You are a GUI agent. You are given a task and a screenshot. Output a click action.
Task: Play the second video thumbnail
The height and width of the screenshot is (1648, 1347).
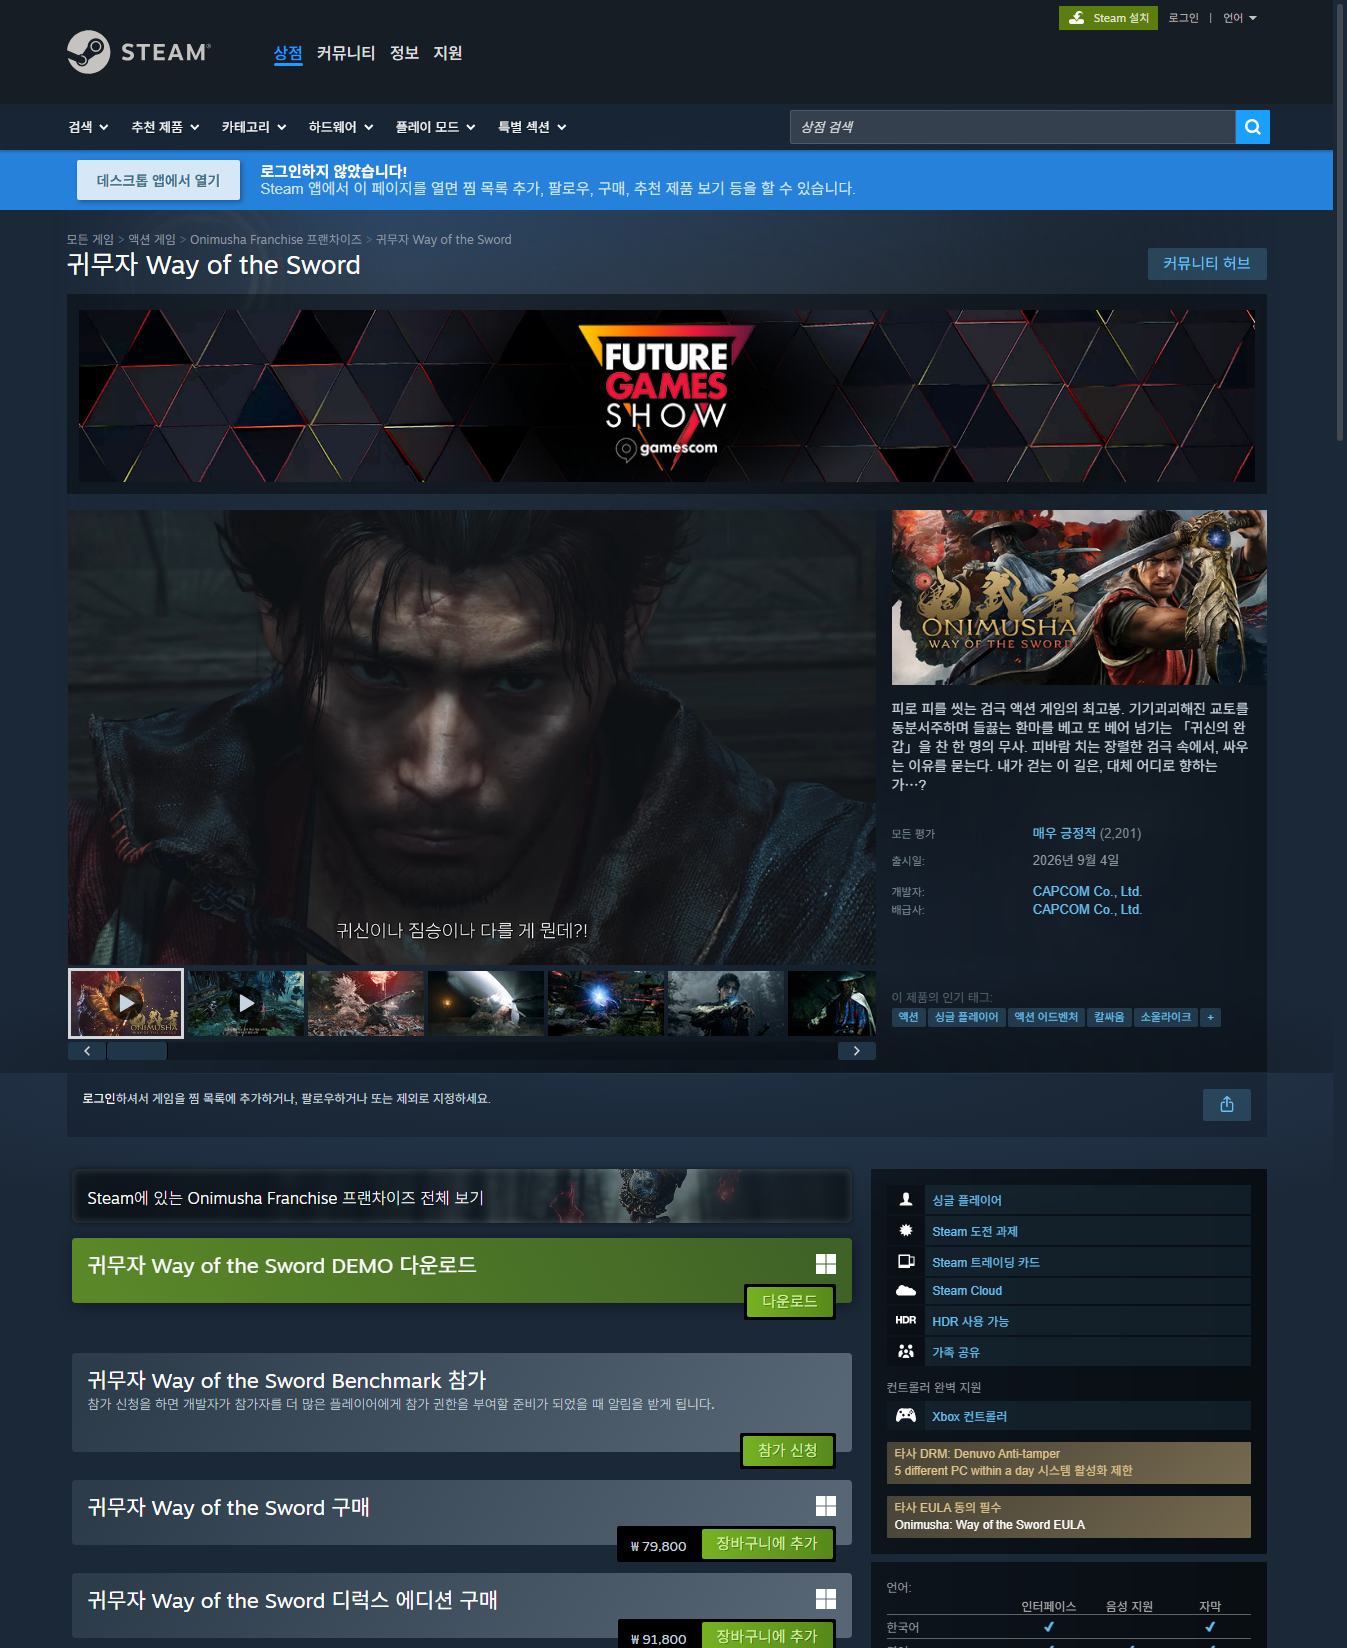point(246,1003)
